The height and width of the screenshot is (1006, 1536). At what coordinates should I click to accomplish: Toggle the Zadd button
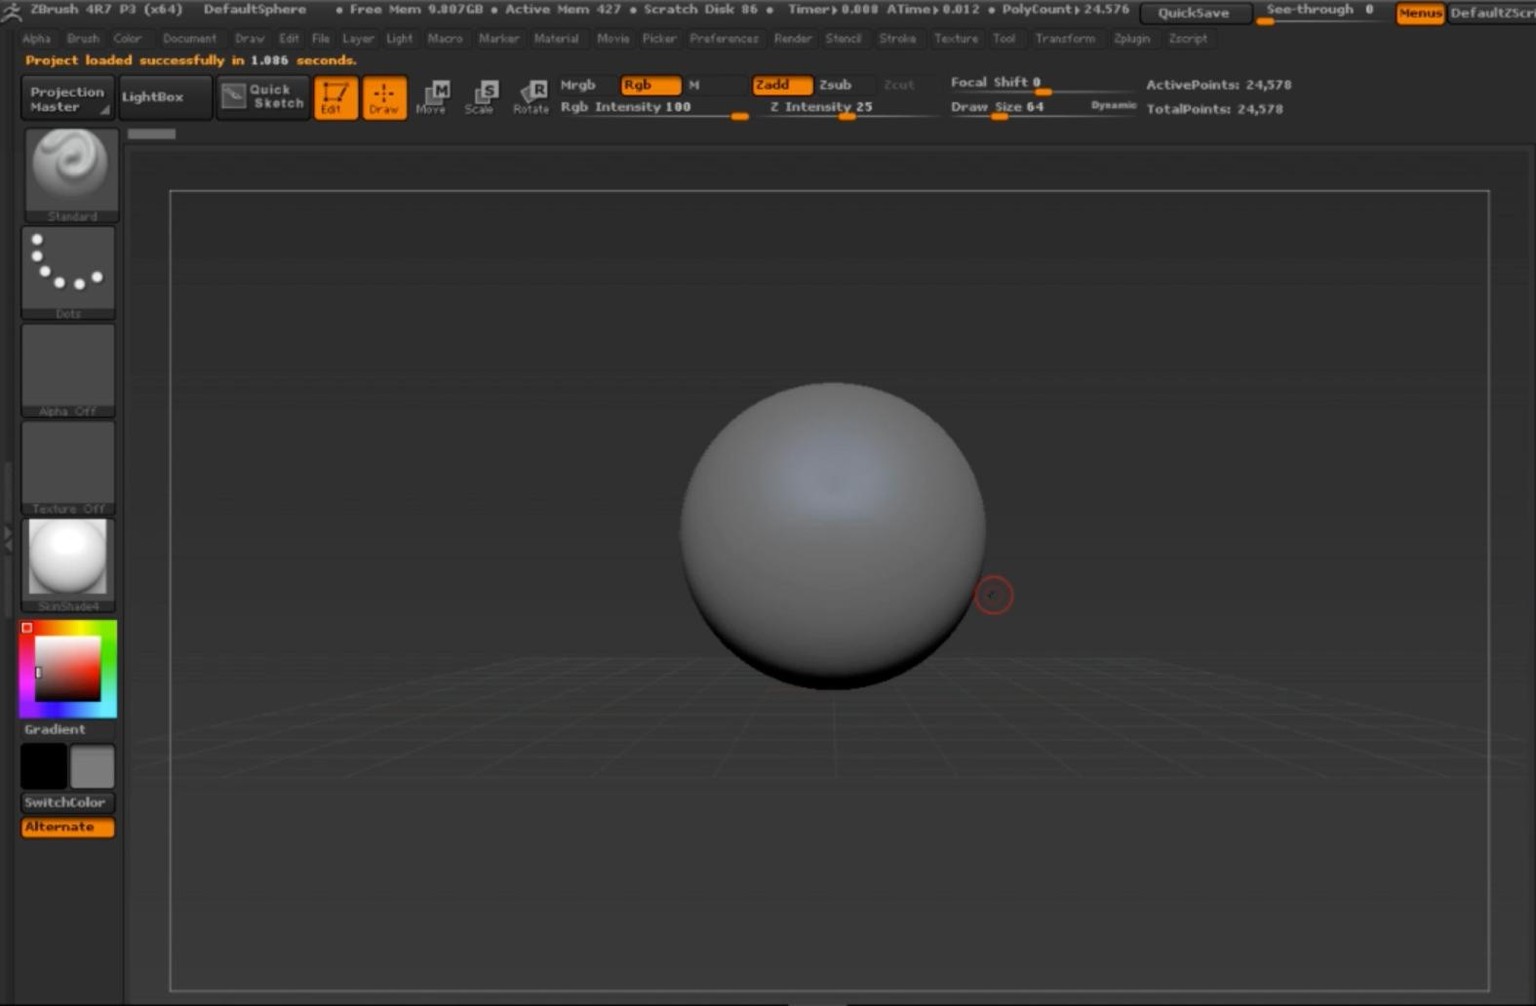pyautogui.click(x=782, y=85)
